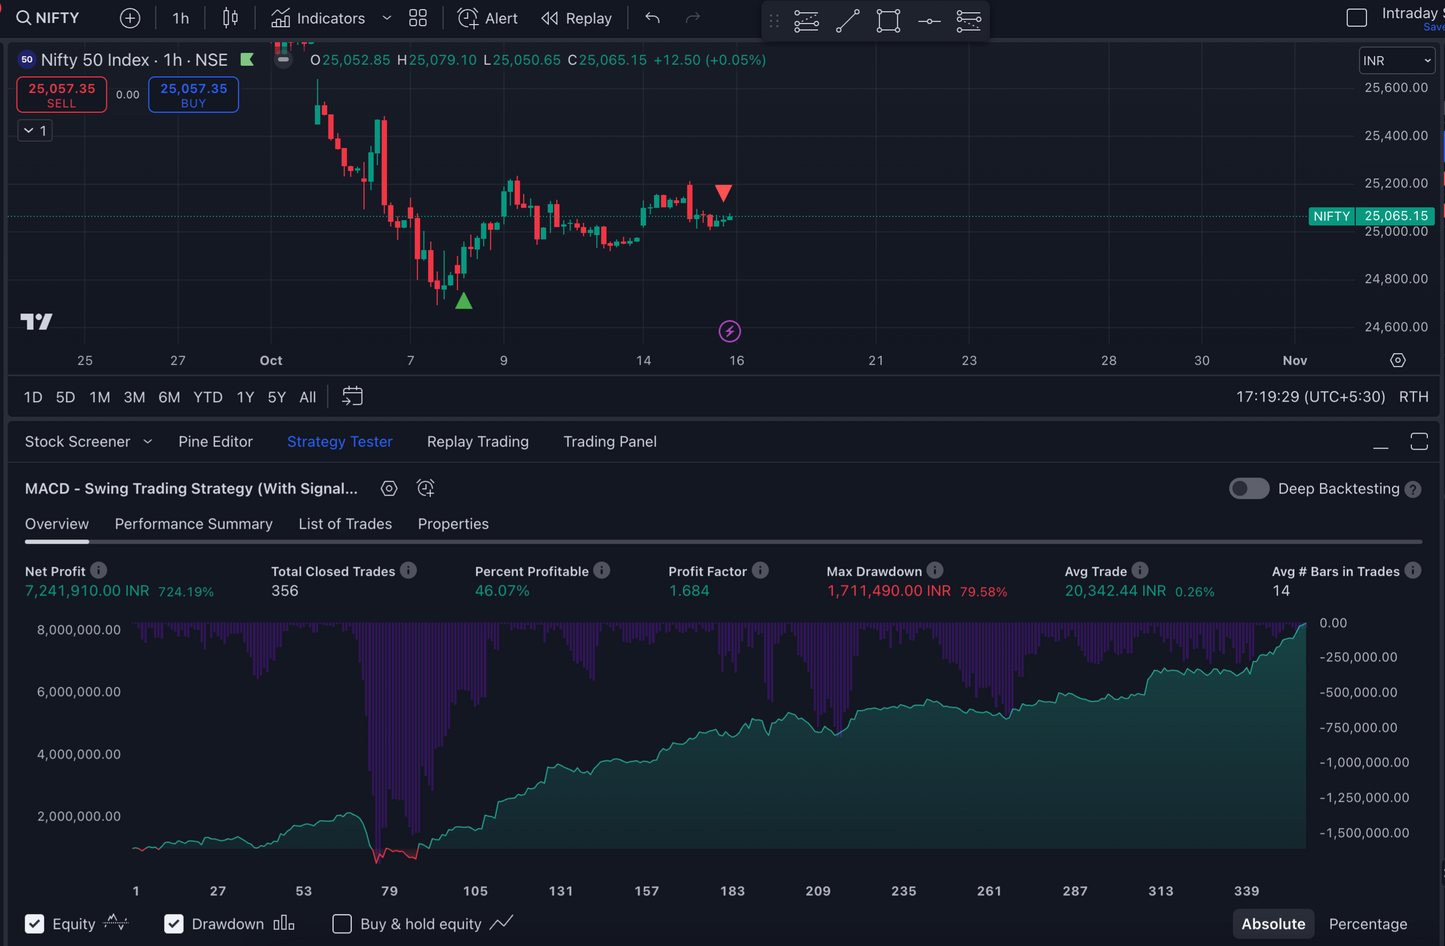Viewport: 1445px width, 946px height.
Task: Select the horizontal-lines drawing tool on the floating toolbar
Action: (806, 21)
